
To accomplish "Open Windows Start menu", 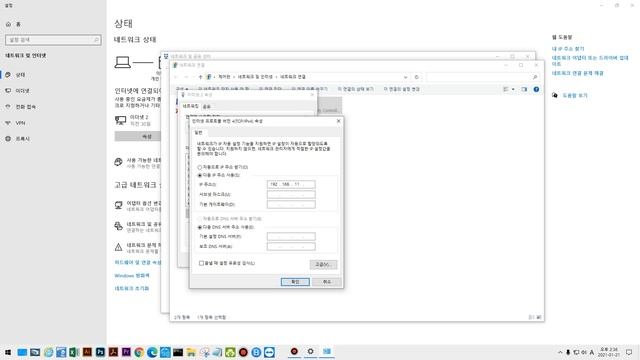I will [x=8, y=352].
